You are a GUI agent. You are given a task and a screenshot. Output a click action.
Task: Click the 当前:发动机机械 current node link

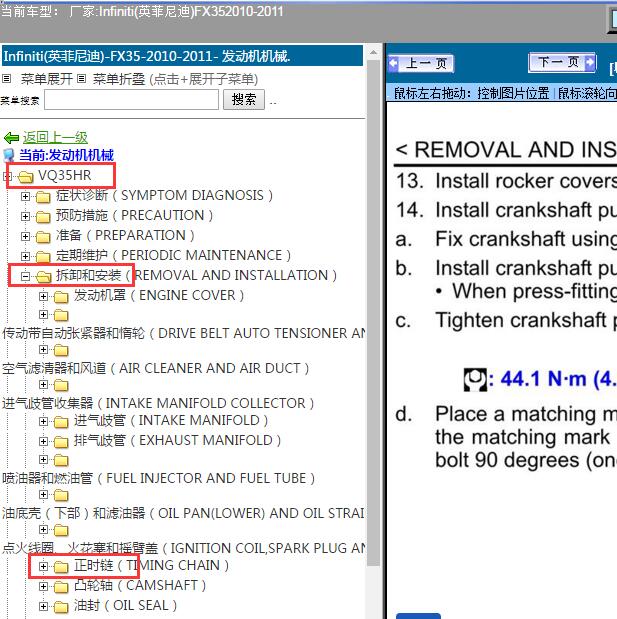(66, 155)
